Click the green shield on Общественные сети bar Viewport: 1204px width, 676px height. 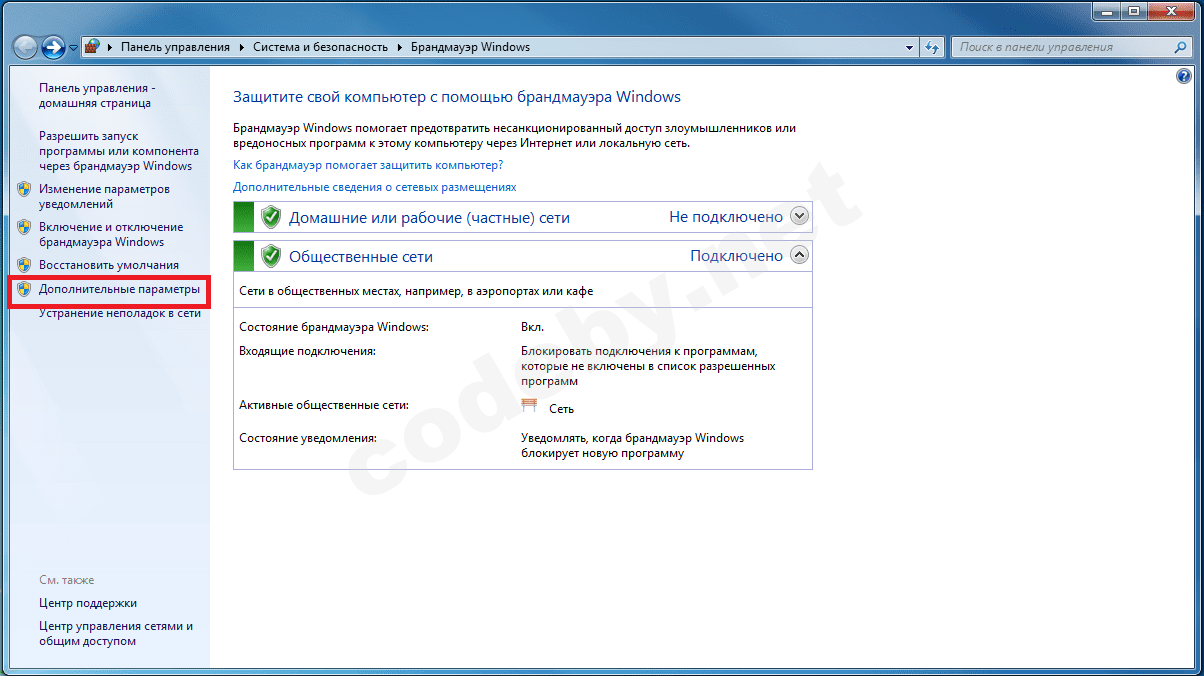tap(271, 255)
